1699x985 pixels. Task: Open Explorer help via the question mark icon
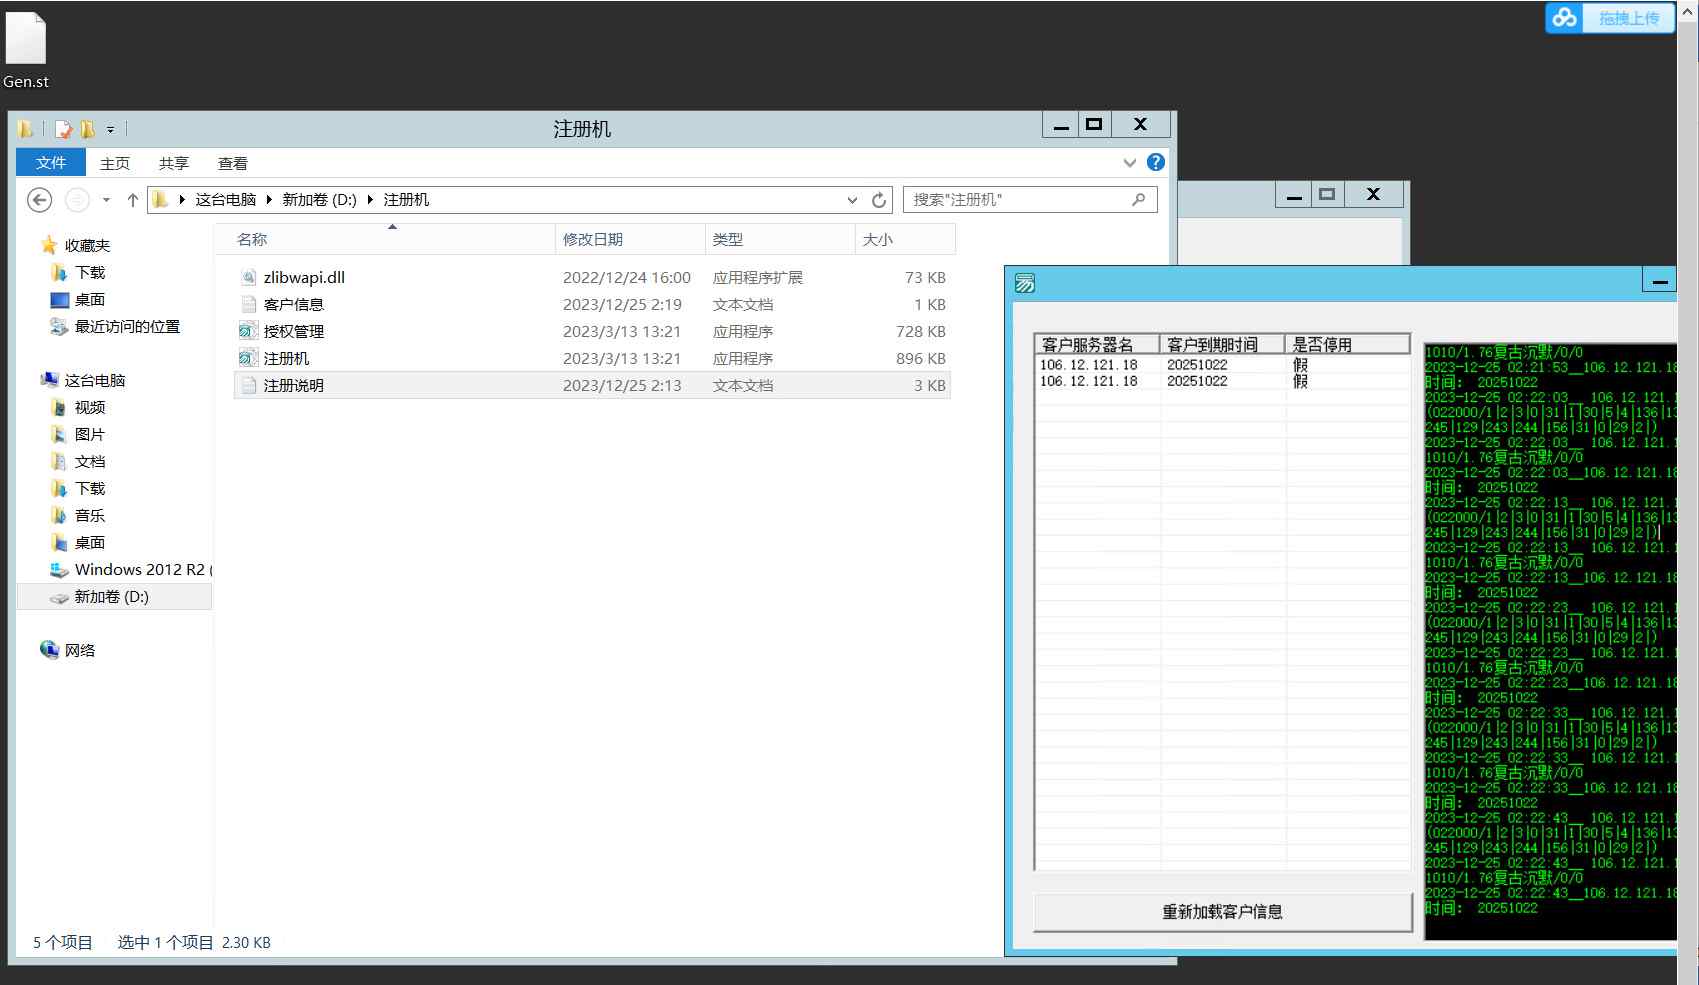pyautogui.click(x=1156, y=162)
